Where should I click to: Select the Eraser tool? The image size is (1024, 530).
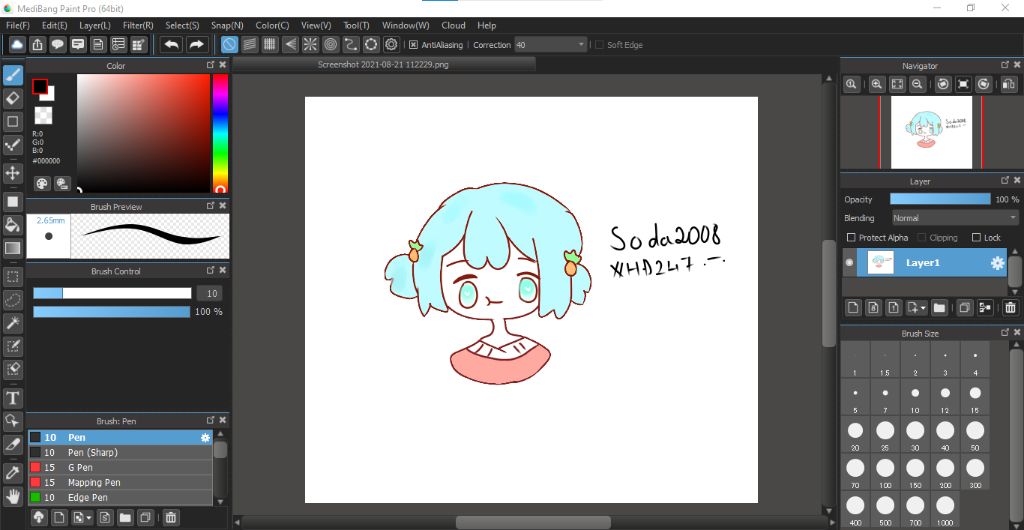[12, 99]
